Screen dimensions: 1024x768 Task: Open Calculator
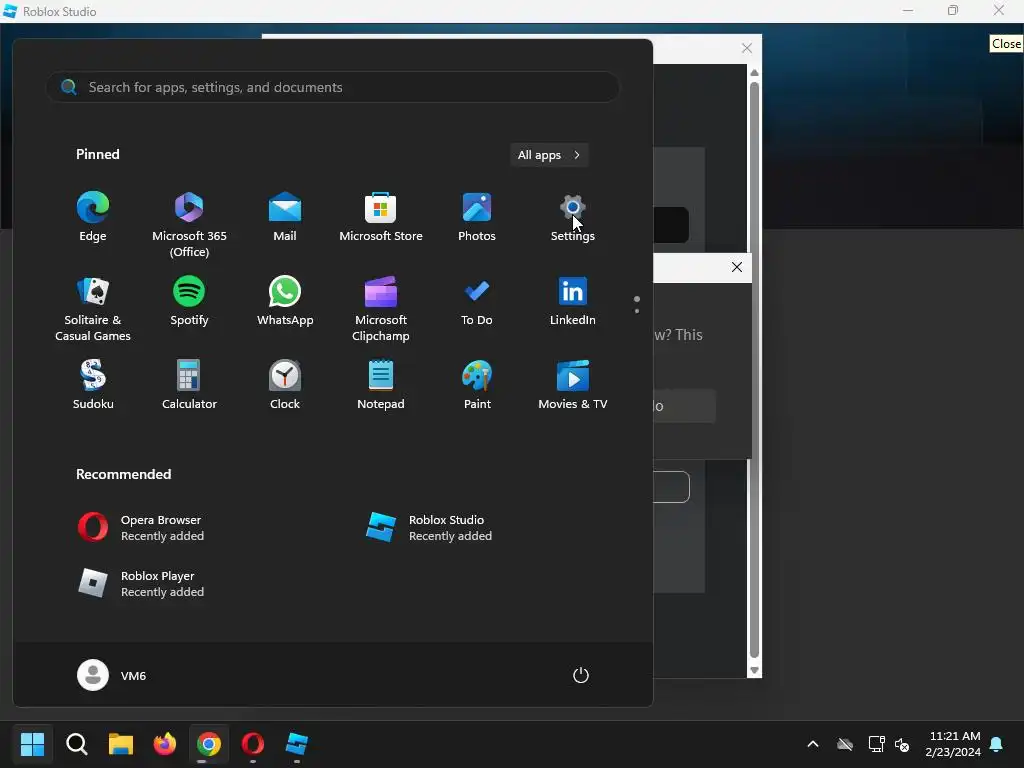[189, 385]
